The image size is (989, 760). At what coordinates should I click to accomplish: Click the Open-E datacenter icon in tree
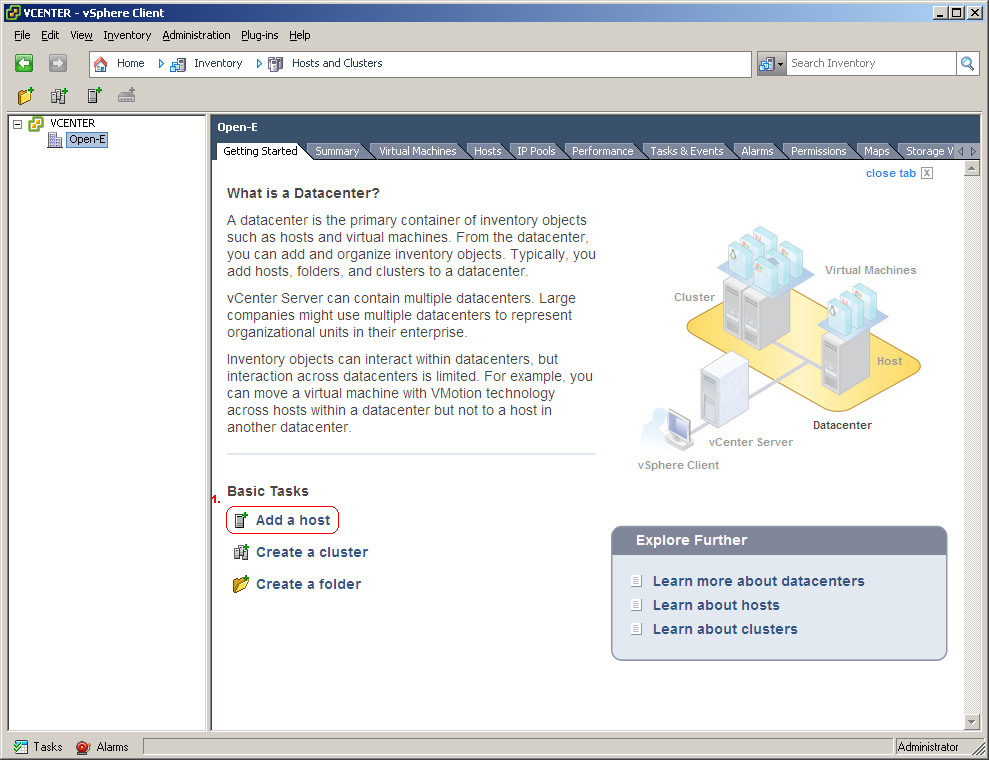[x=56, y=140]
